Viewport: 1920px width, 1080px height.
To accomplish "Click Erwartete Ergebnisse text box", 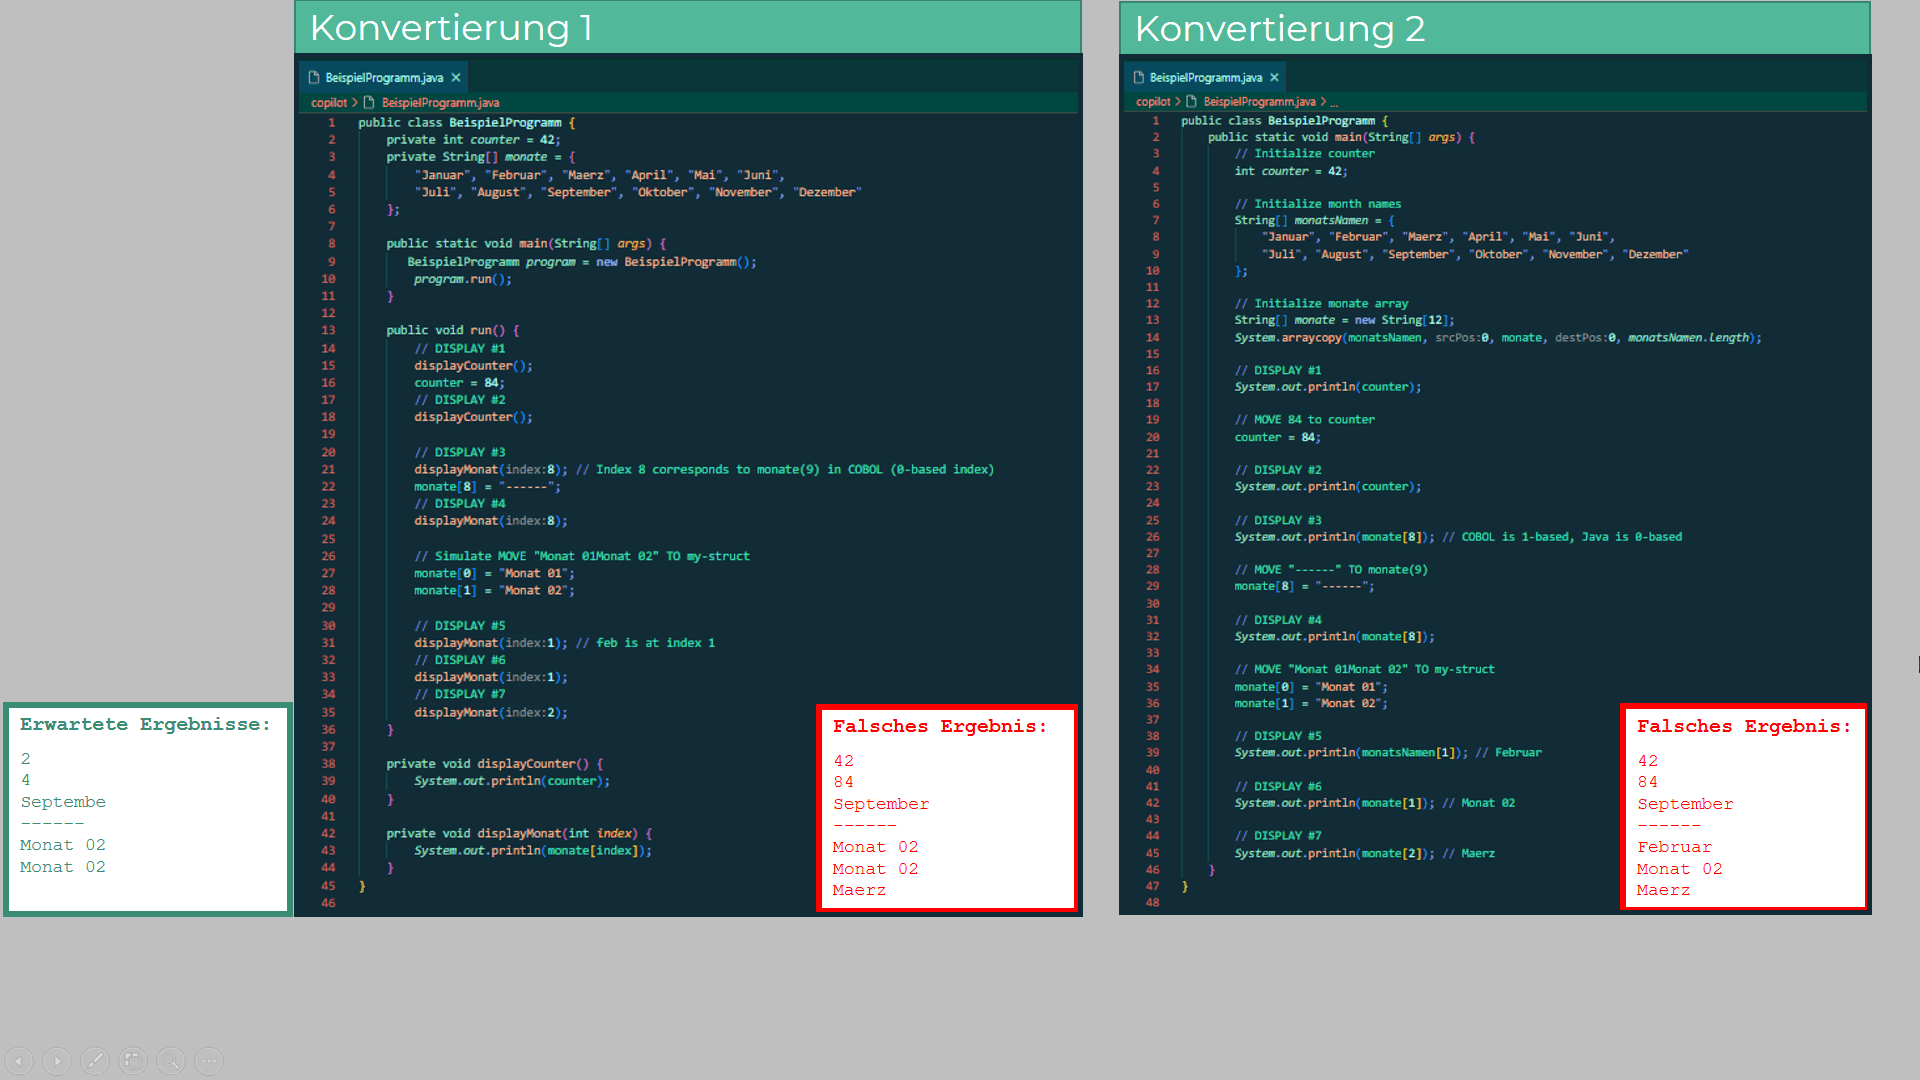I will click(x=147, y=808).
